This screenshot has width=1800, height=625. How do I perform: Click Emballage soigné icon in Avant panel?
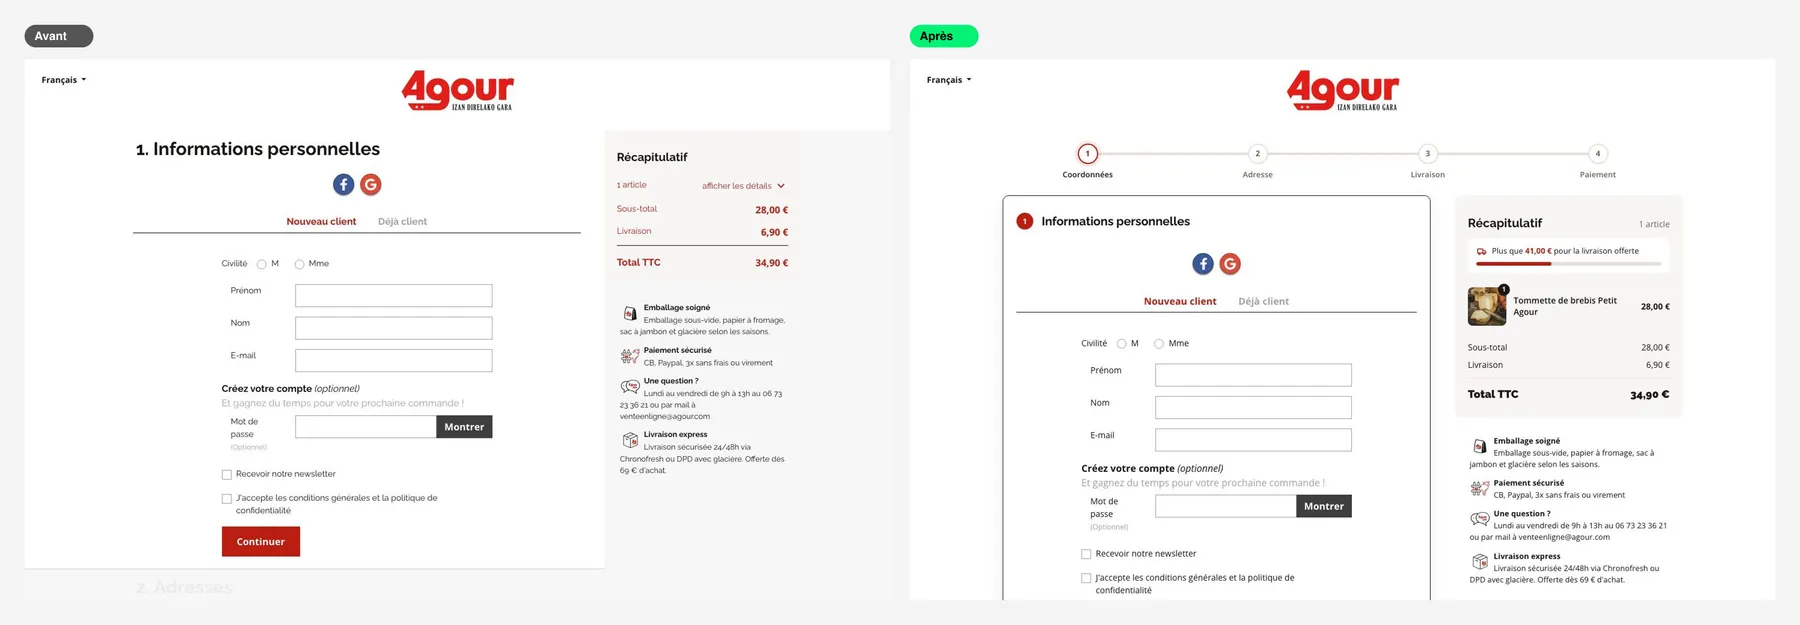(x=630, y=313)
